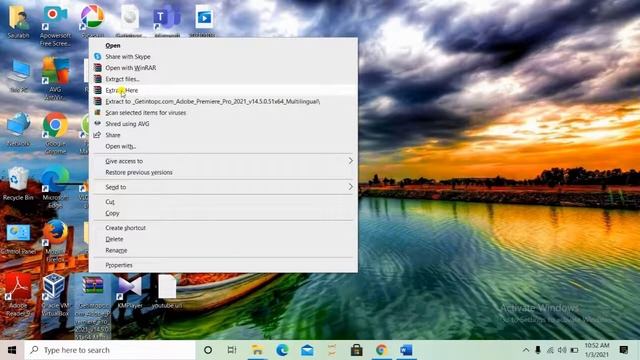Select the Google Chrome desktop icon
Viewport: 640px width, 360px height.
pos(56,133)
